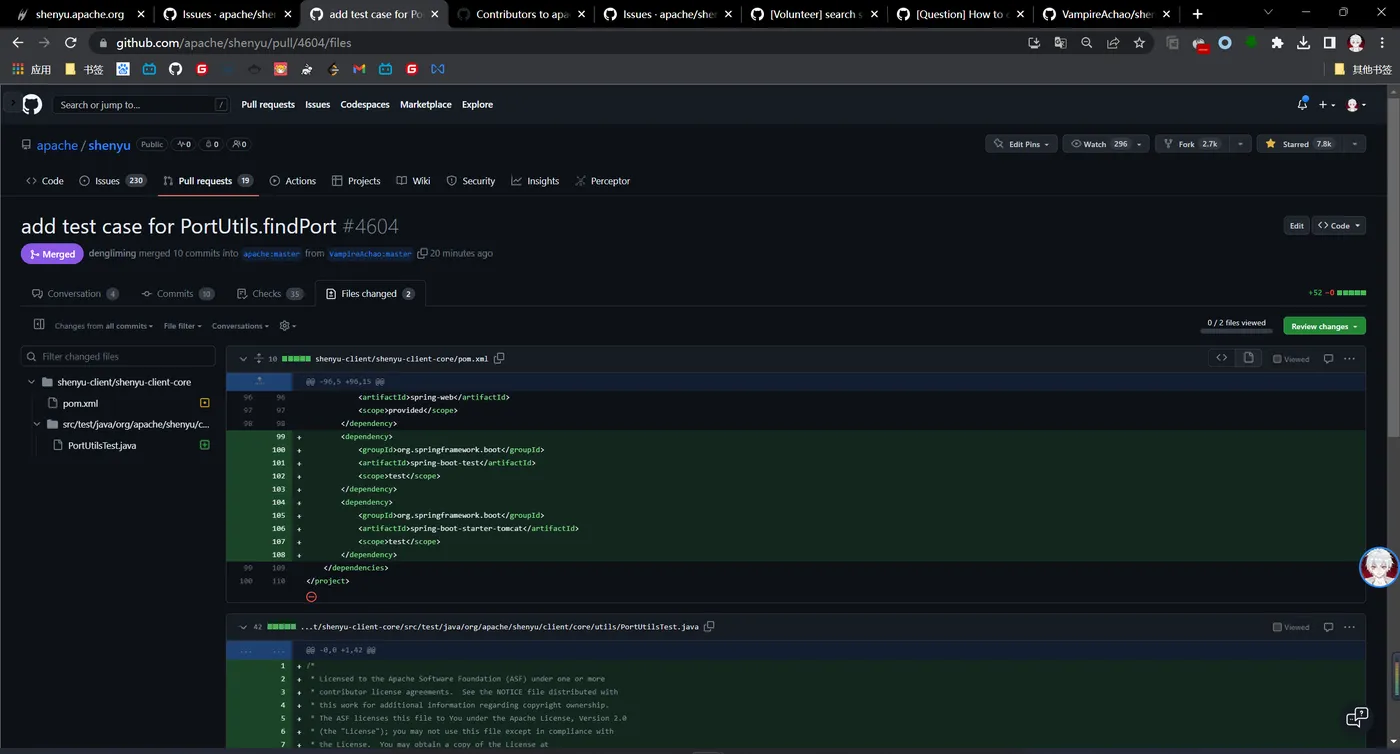The height and width of the screenshot is (754, 1400).
Task: Show source diff view for pom.xml
Action: (1222, 358)
